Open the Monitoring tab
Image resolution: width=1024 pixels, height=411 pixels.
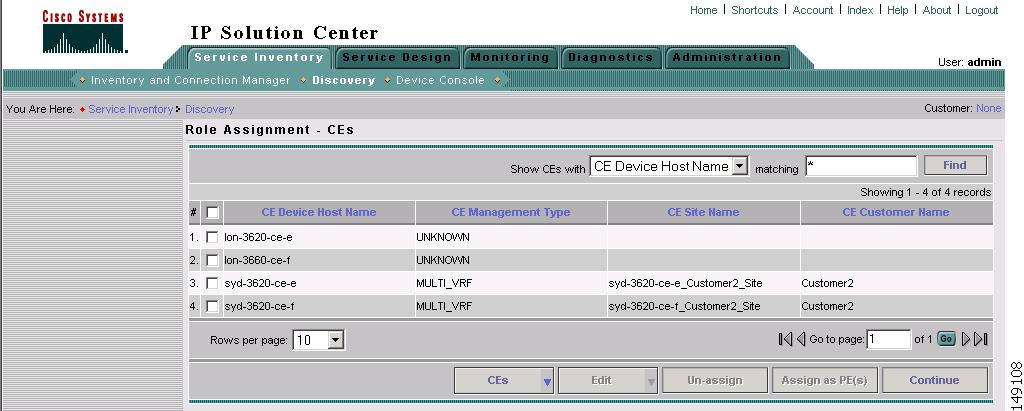tap(510, 58)
